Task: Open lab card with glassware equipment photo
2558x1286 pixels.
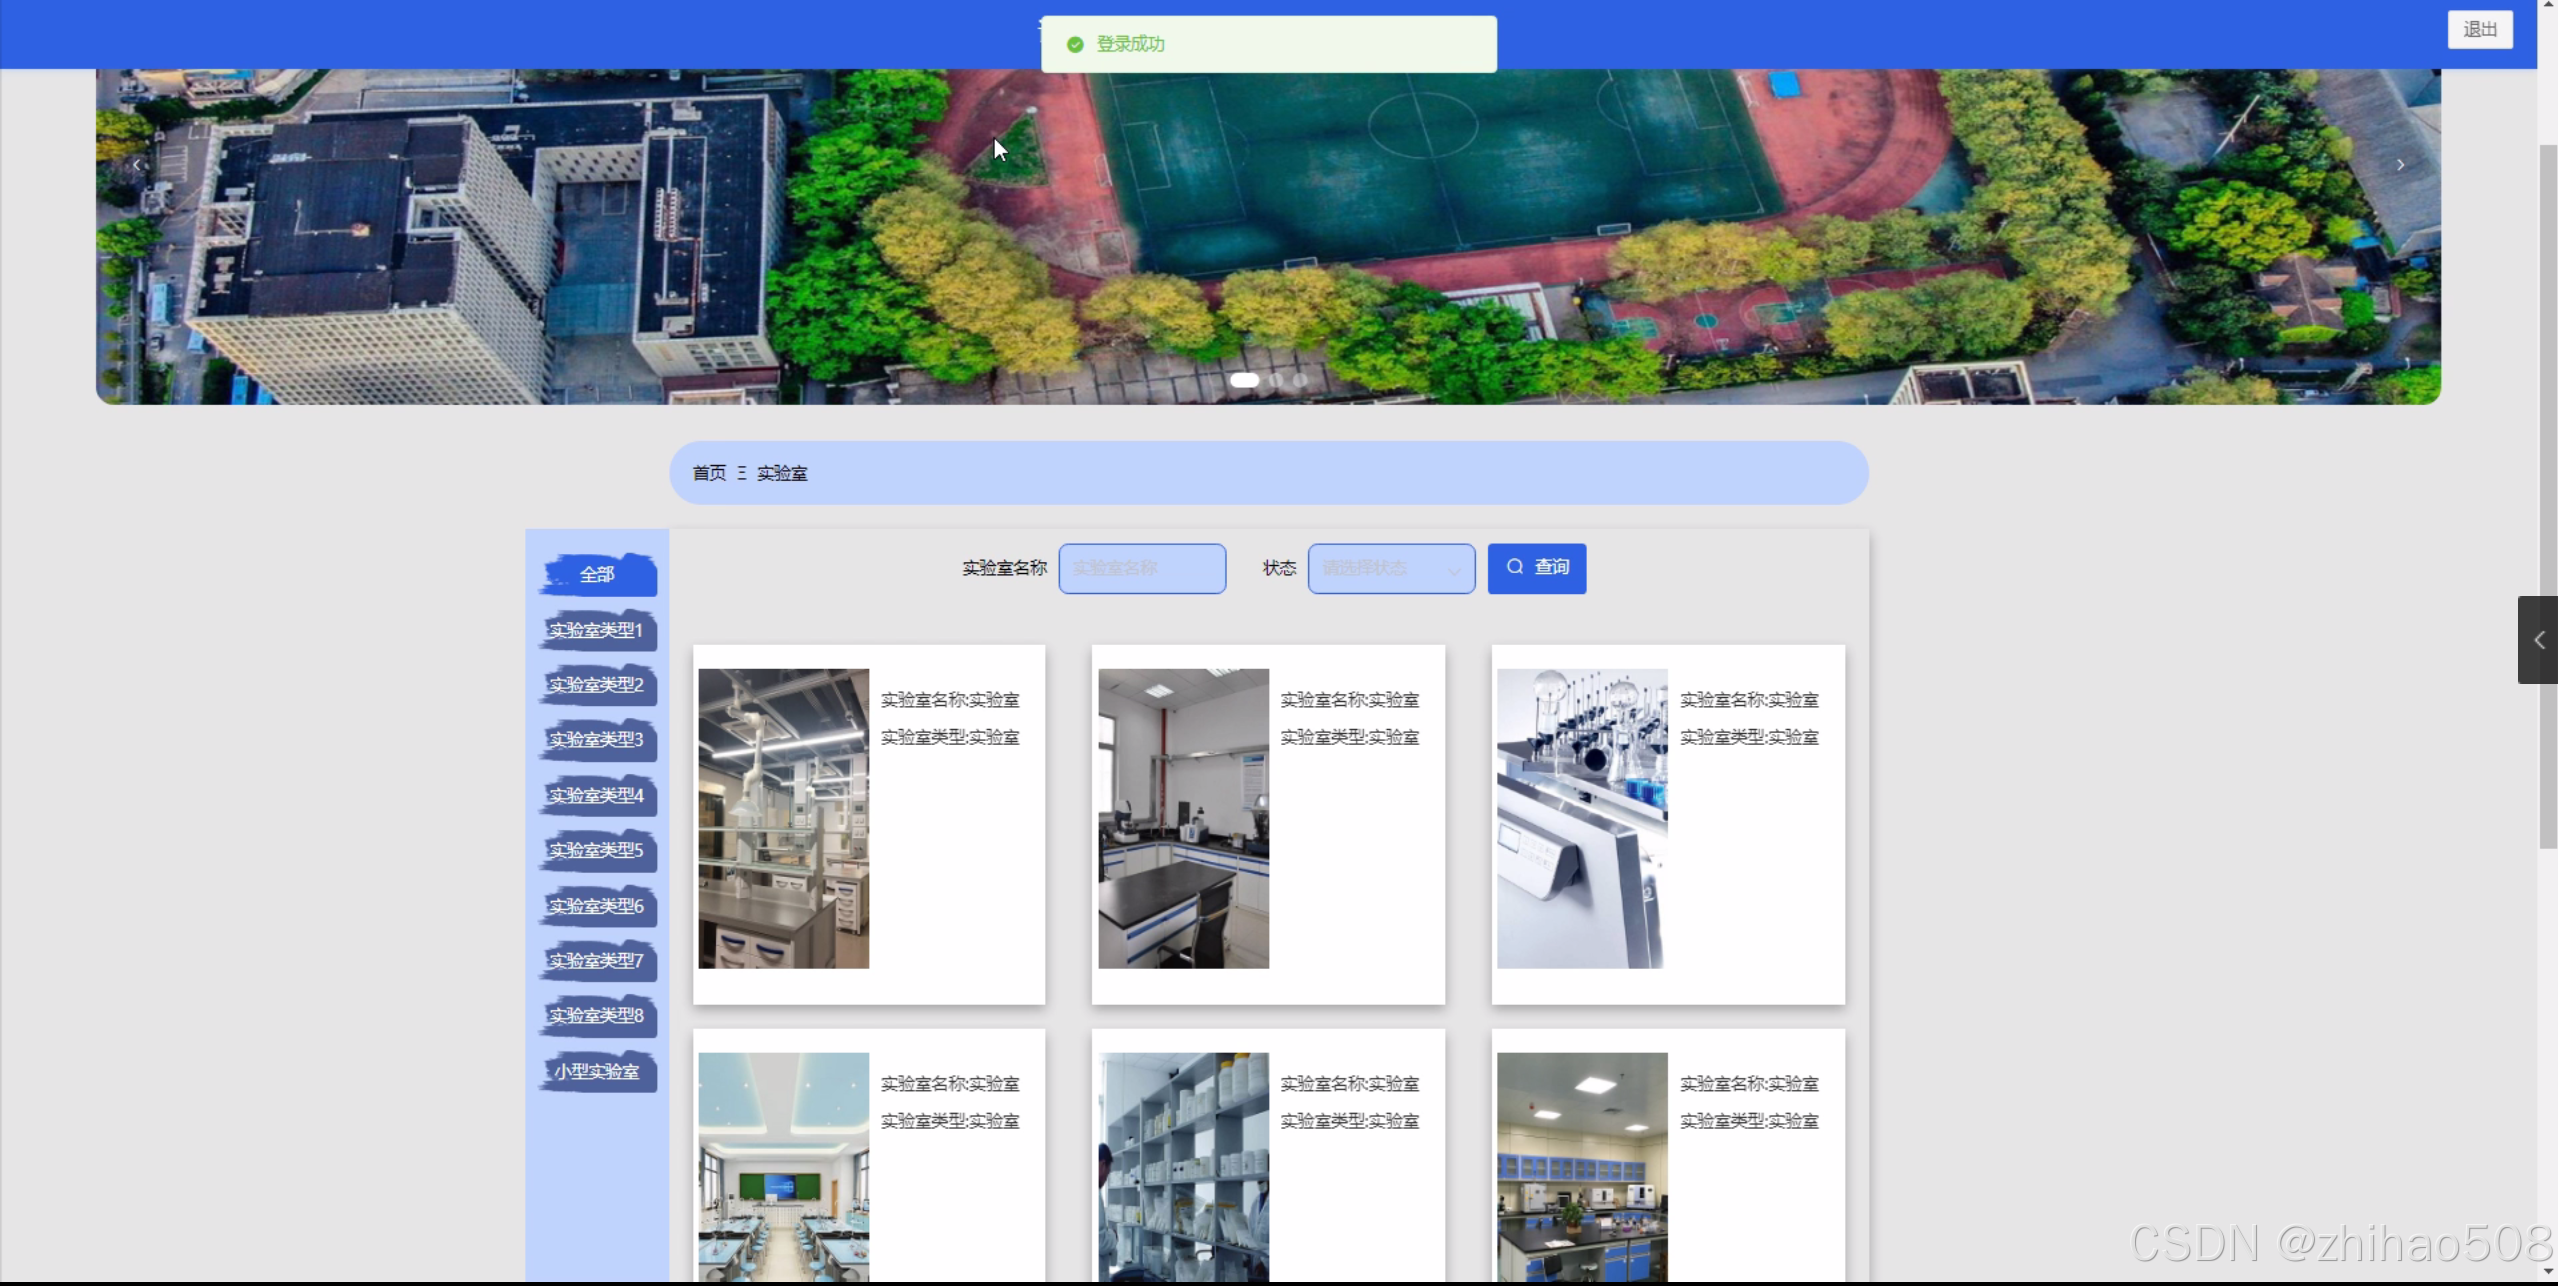Action: 1581,818
